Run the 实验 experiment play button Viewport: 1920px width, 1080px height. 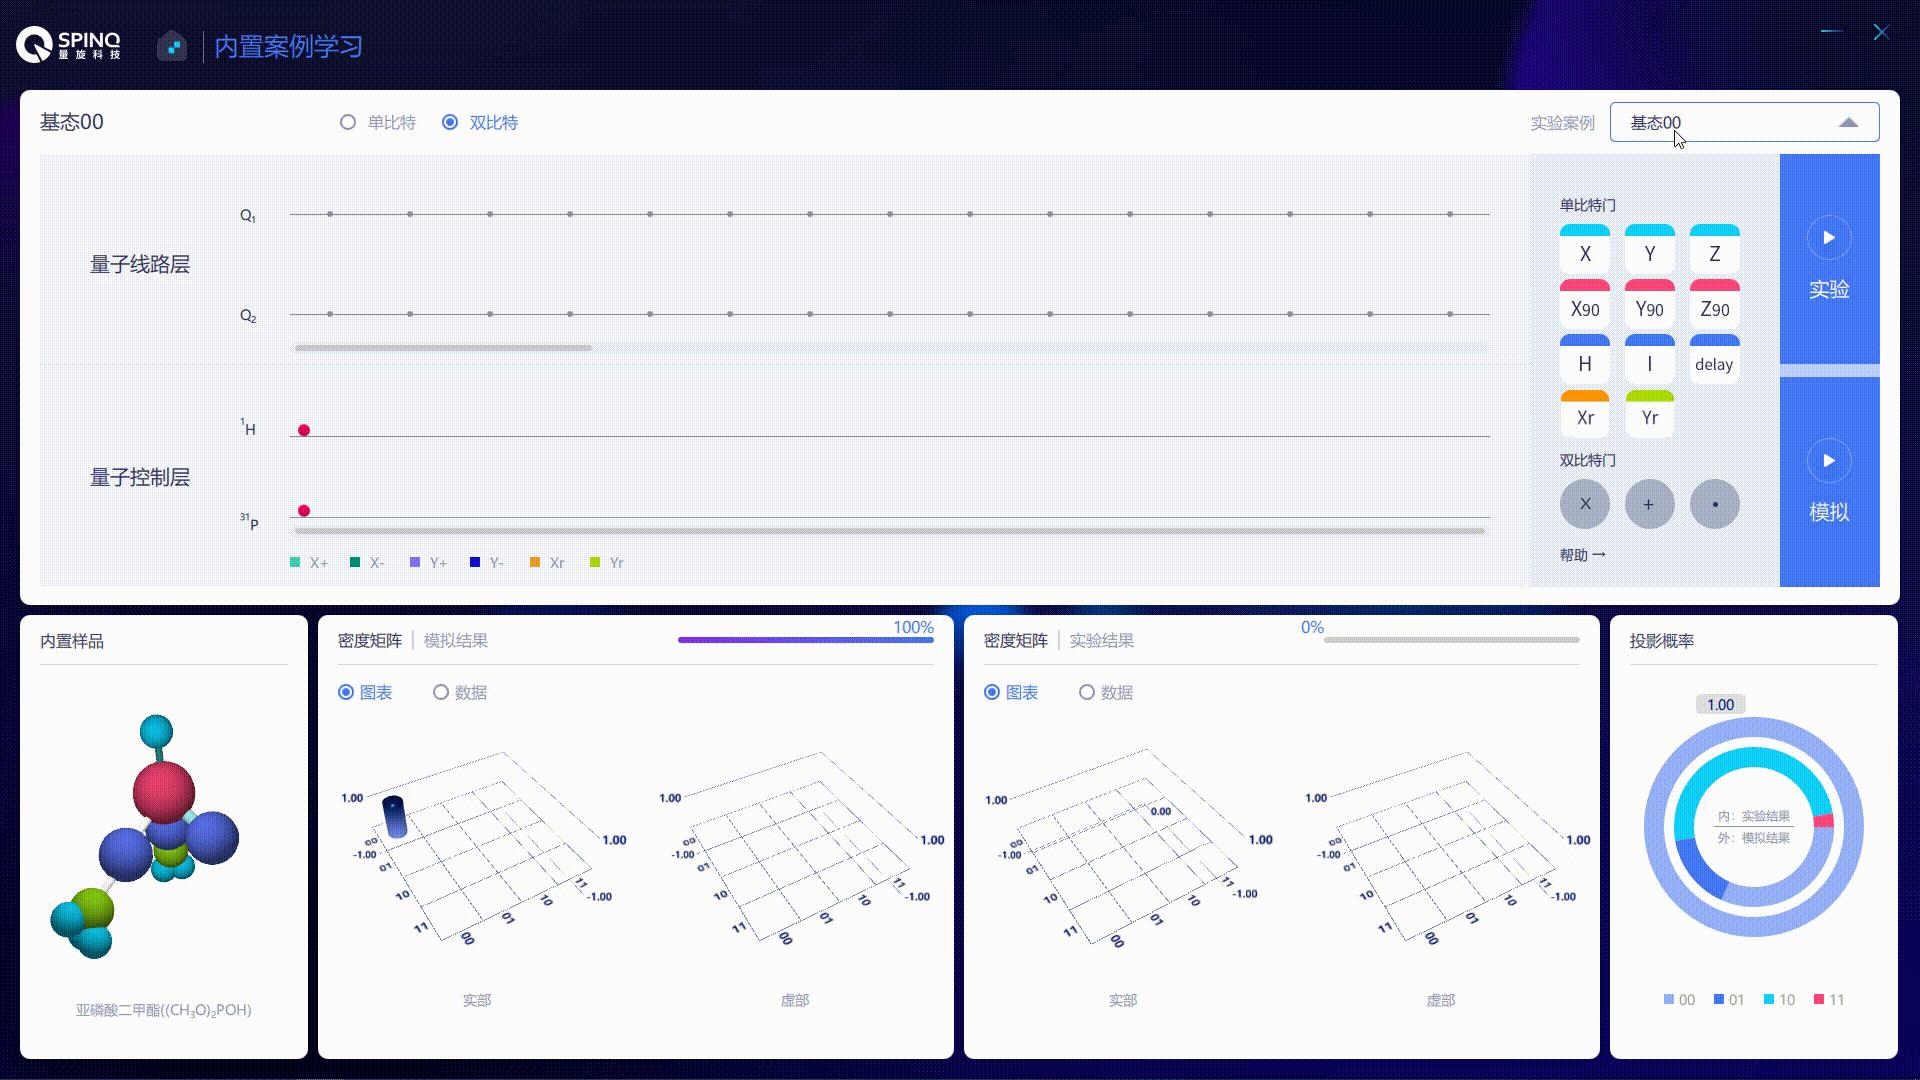(x=1828, y=238)
